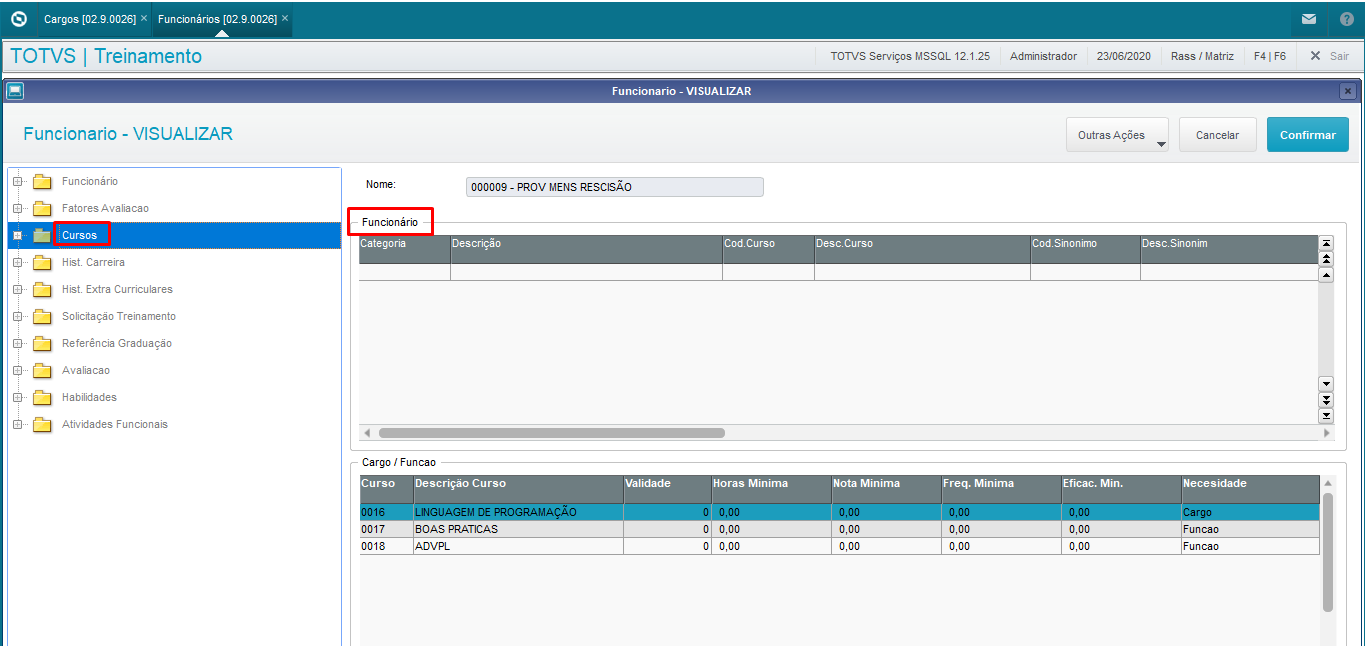Image resolution: width=1365 pixels, height=646 pixels.
Task: Click the Nome input field
Action: click(x=614, y=187)
